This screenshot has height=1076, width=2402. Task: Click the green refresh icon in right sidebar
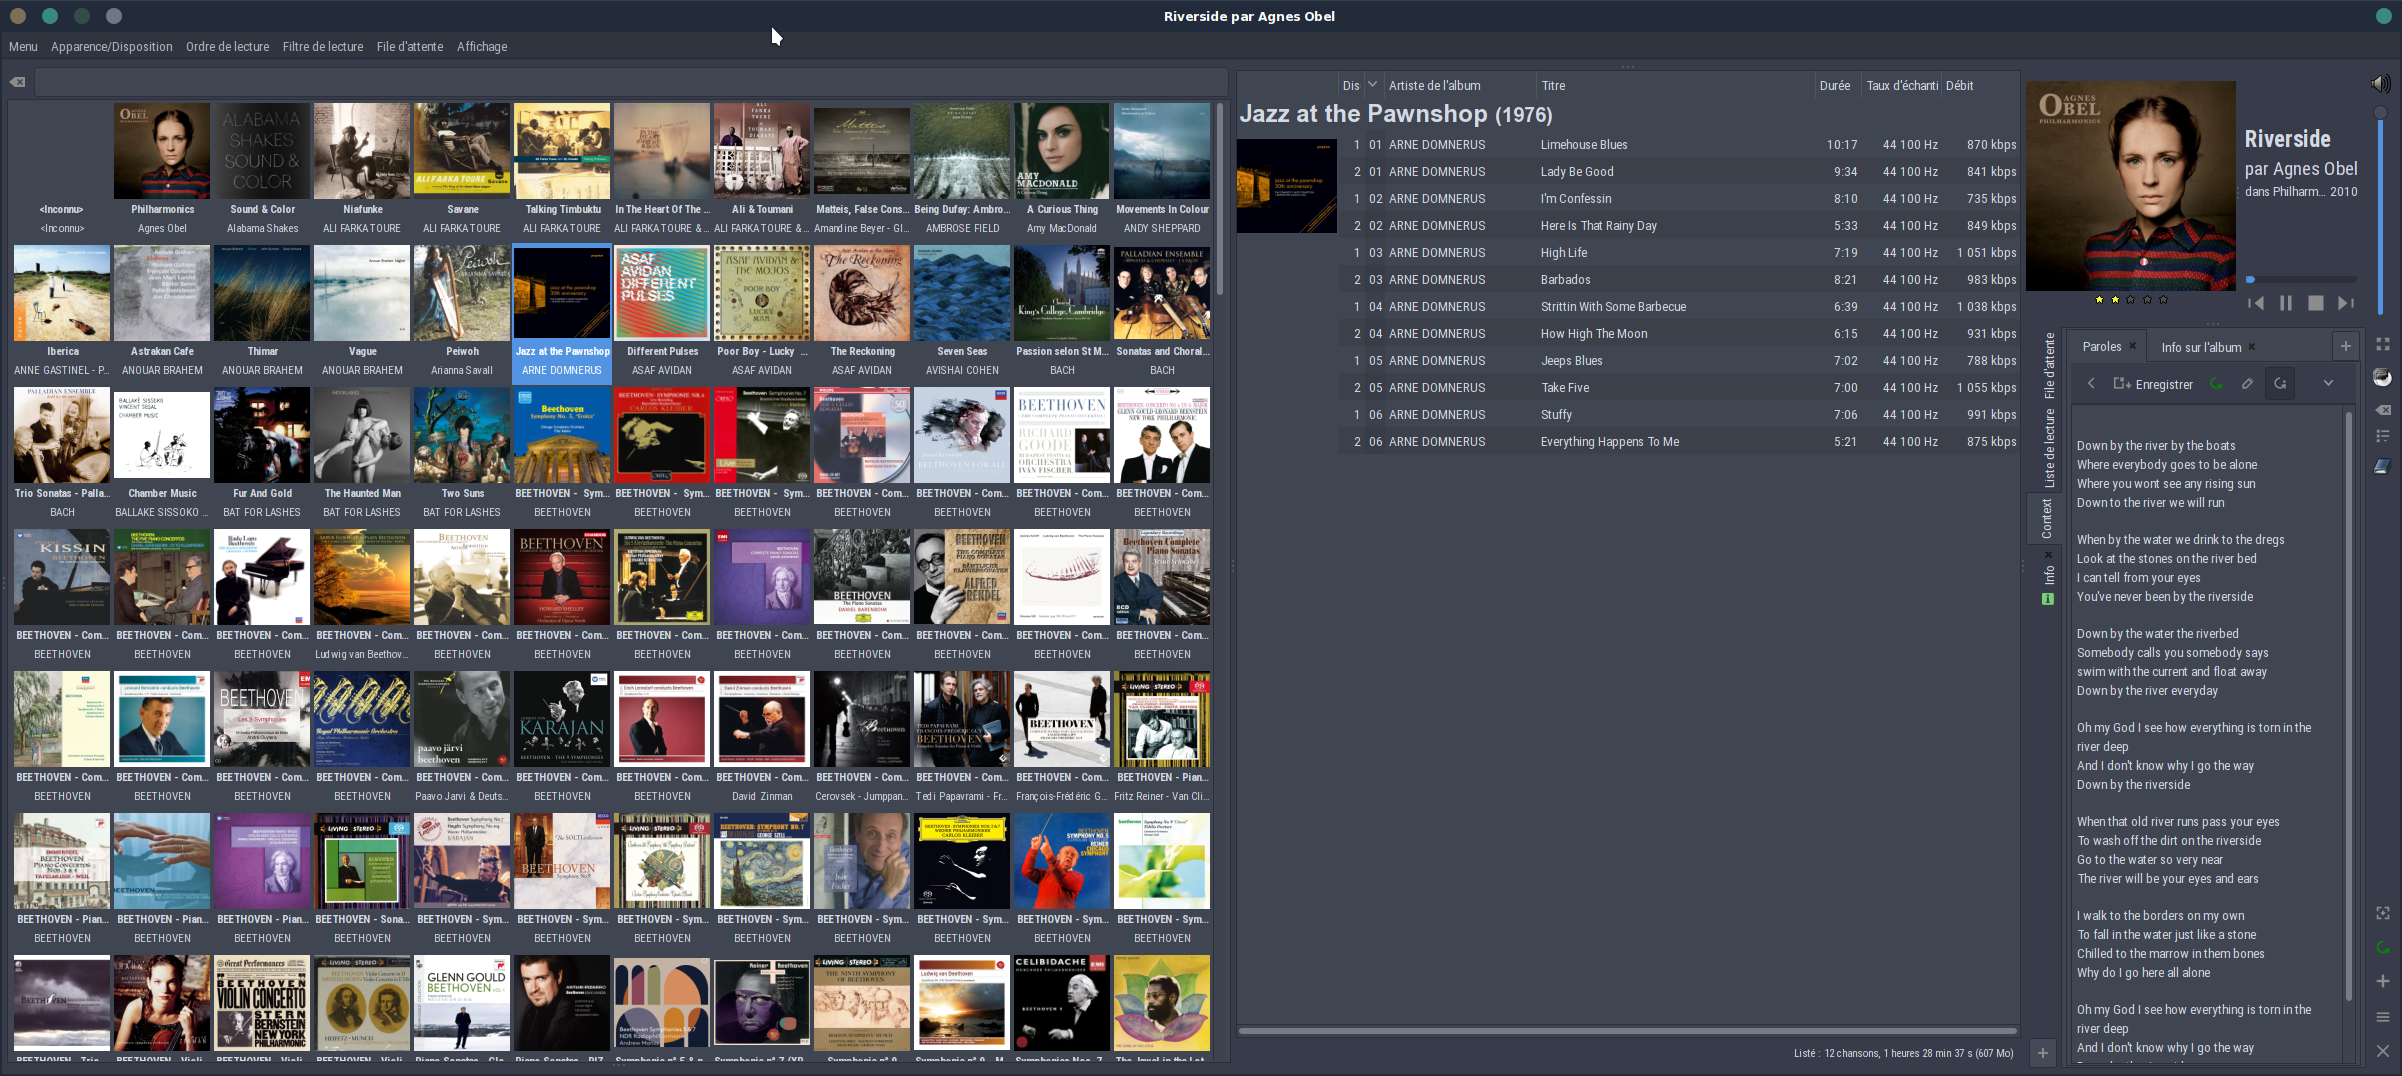[2383, 947]
